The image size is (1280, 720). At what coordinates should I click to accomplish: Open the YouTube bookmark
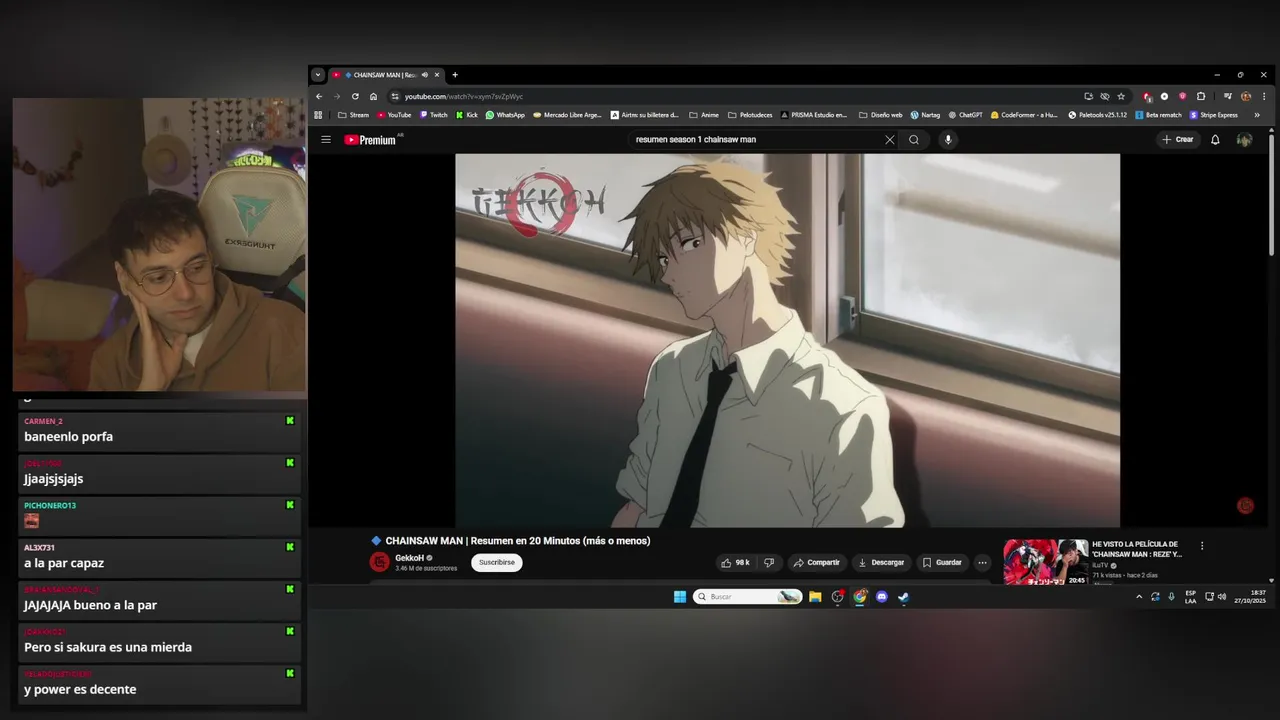pyautogui.click(x=394, y=115)
